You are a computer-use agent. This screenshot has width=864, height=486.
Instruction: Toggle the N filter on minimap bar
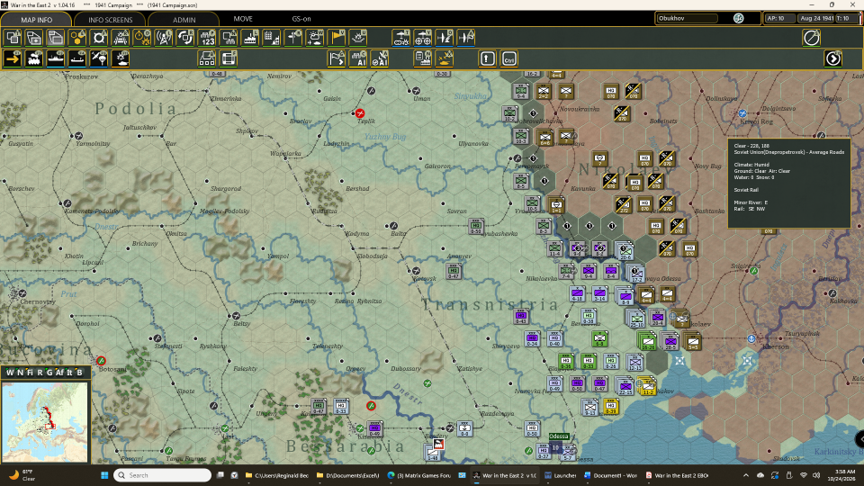[20, 372]
